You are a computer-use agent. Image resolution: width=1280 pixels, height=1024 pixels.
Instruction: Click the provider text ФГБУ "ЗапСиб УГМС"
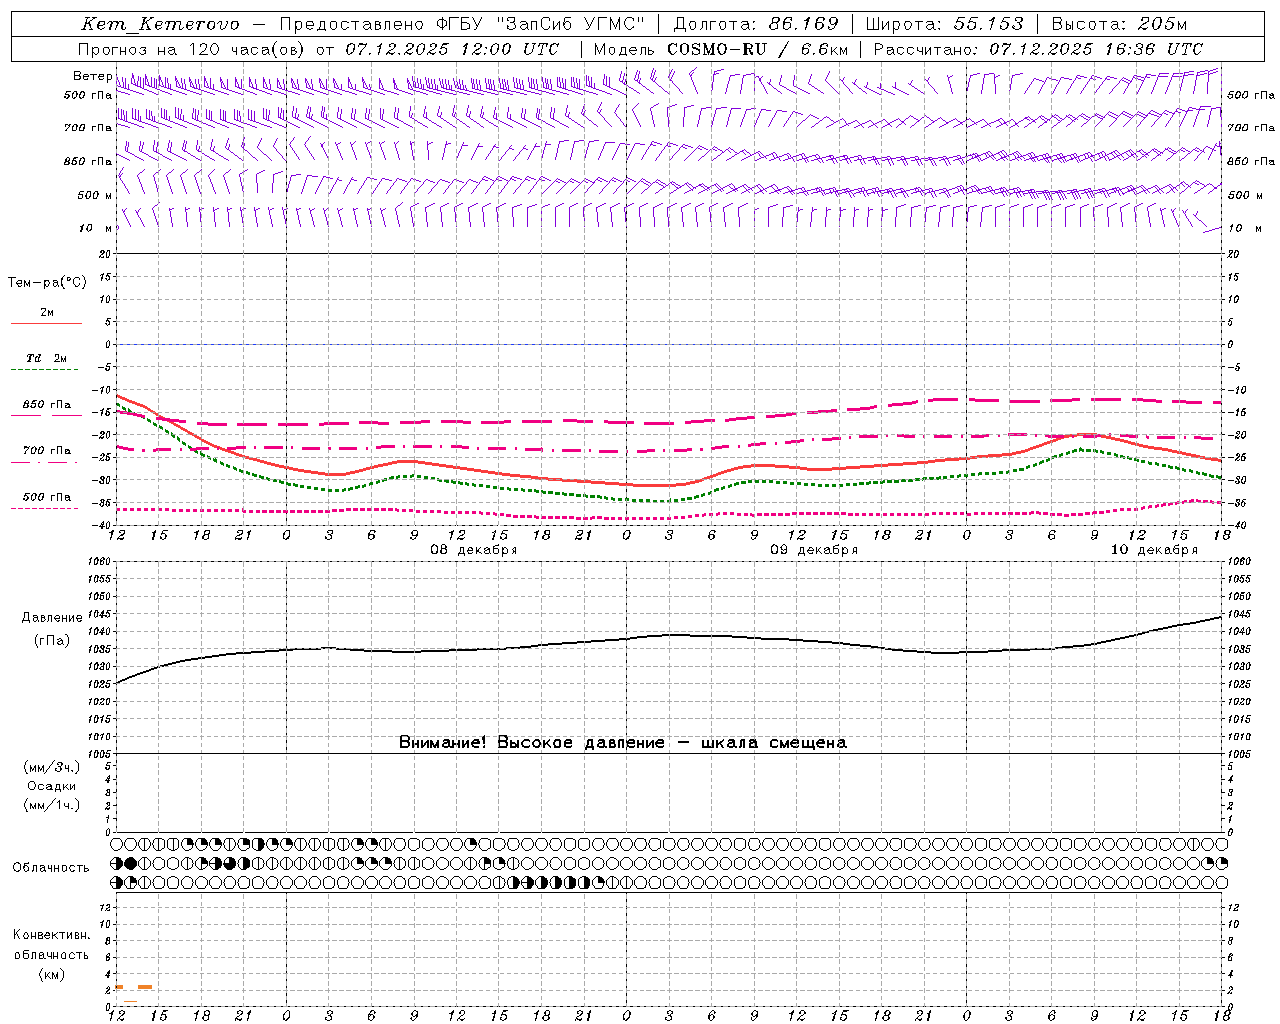point(541,24)
